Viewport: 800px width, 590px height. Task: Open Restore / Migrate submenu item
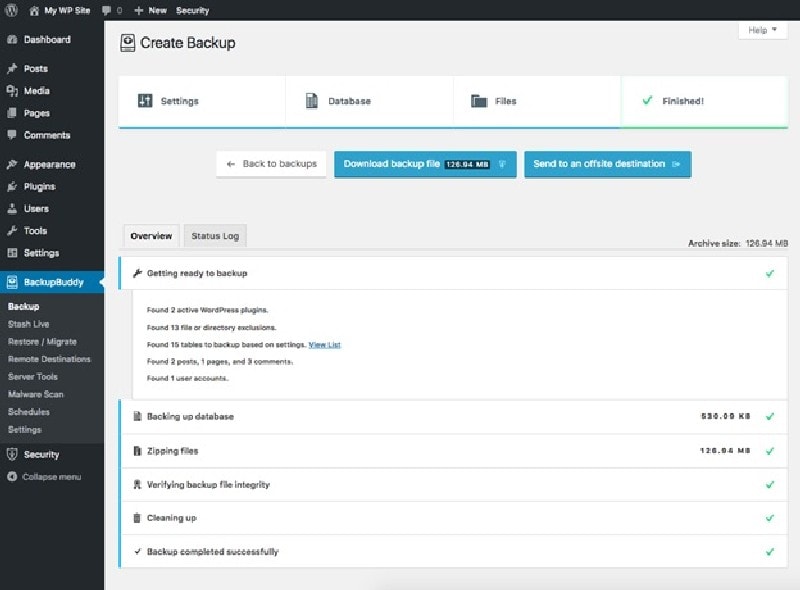click(42, 341)
